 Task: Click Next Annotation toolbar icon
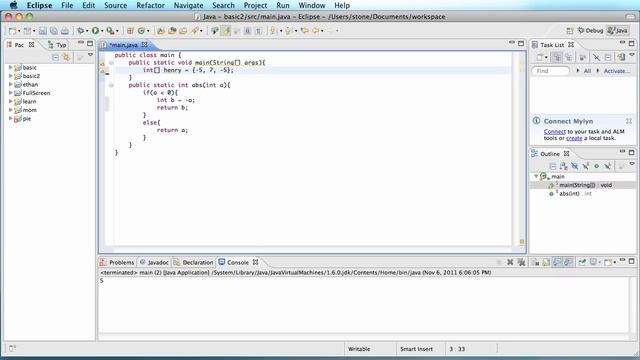pos(273,31)
